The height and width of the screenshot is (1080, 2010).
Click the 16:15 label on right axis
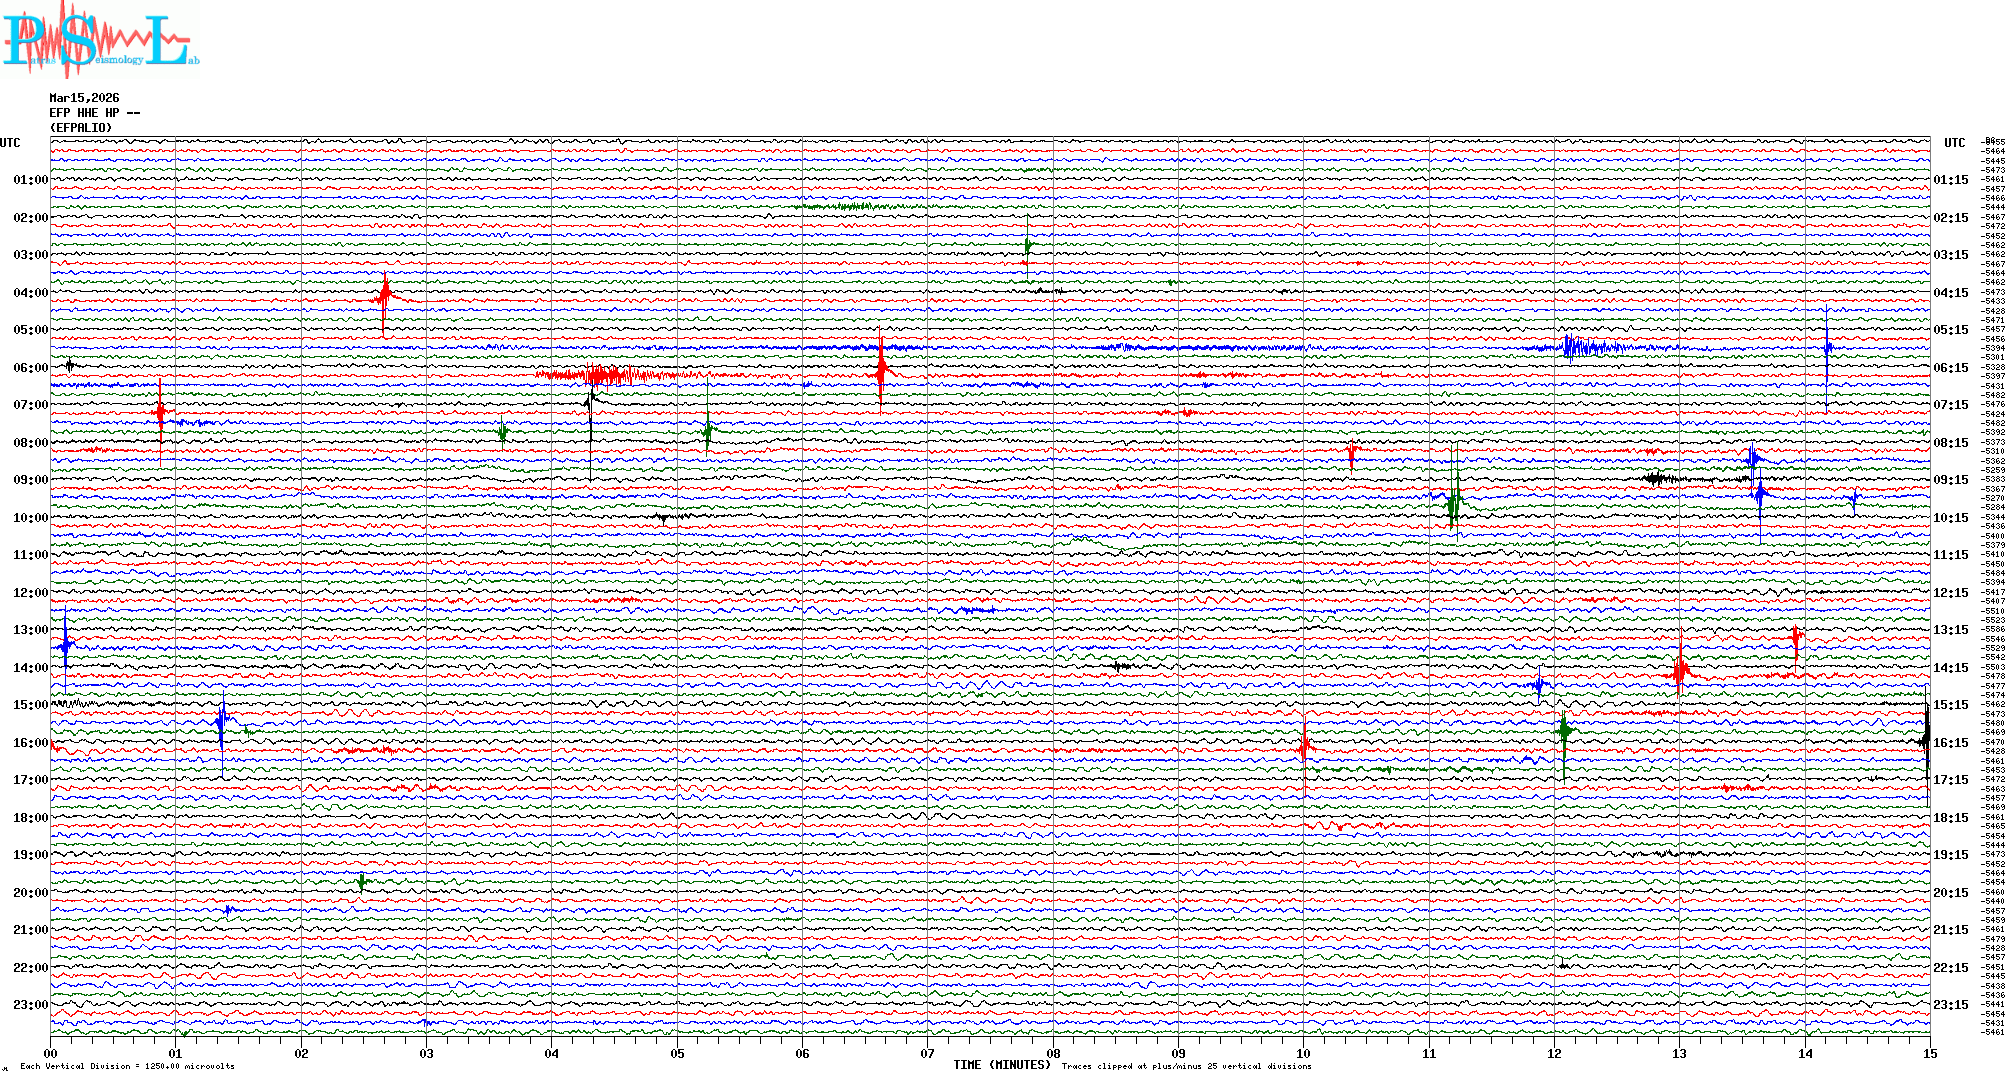point(1950,743)
